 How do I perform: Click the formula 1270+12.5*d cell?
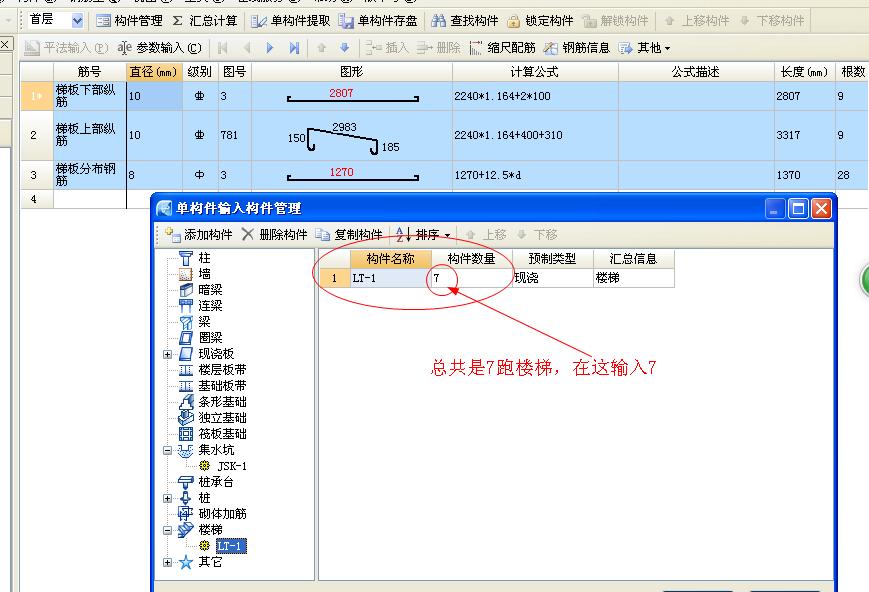[x=535, y=175]
